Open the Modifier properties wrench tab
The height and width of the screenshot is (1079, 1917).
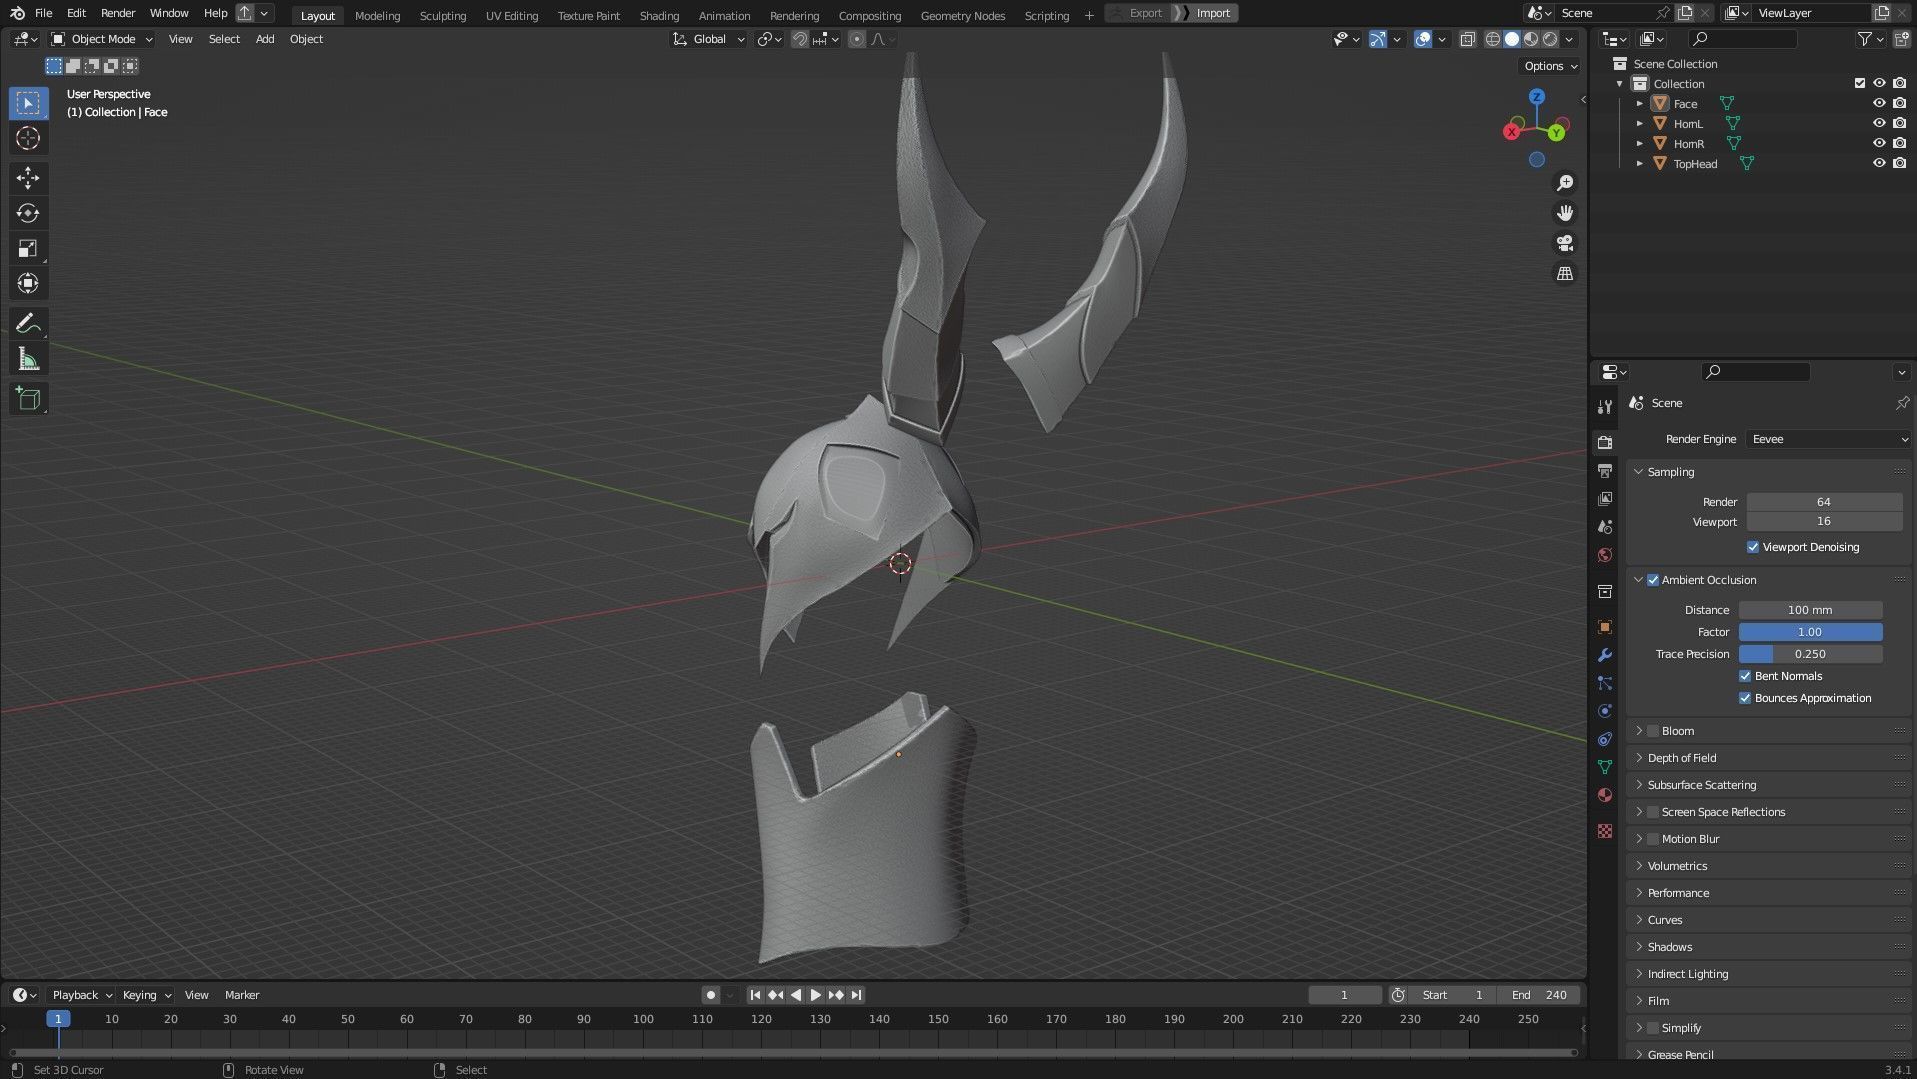1605,655
